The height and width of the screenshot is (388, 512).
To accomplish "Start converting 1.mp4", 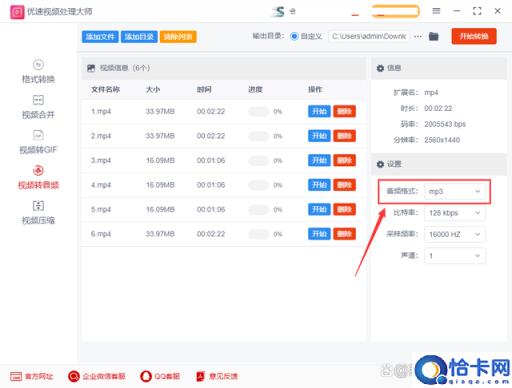I will 319,111.
